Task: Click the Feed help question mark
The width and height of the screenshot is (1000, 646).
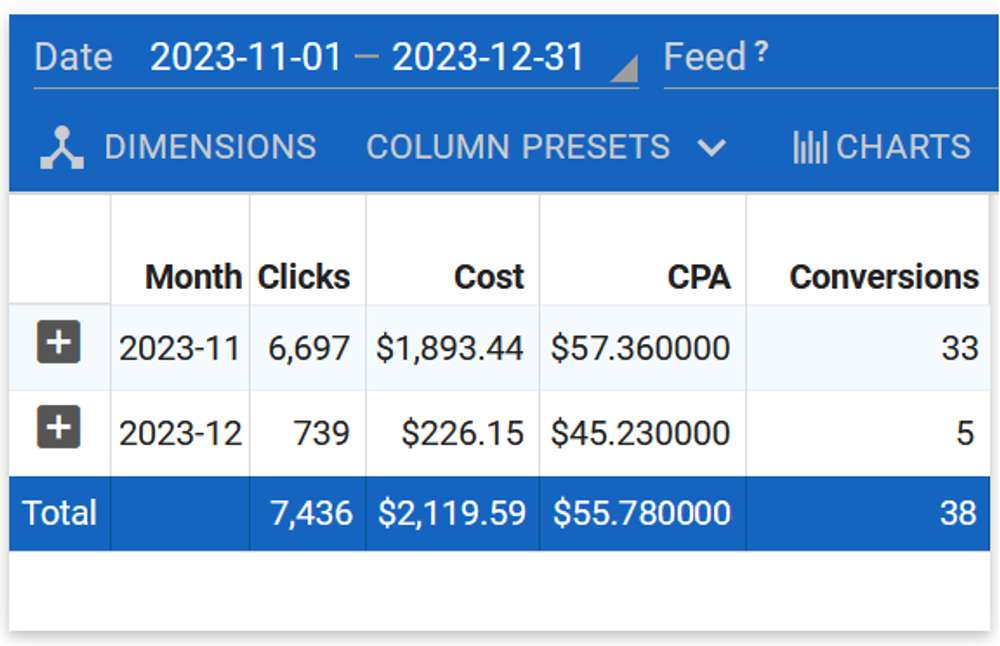Action: point(761,53)
